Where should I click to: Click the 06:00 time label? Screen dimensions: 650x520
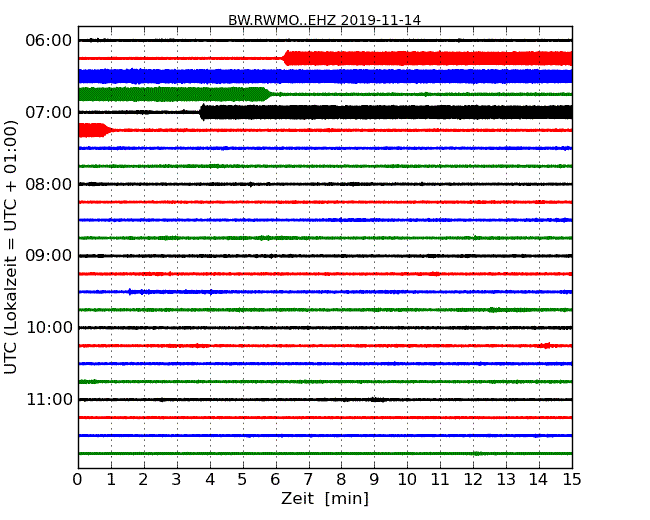pyautogui.click(x=49, y=41)
